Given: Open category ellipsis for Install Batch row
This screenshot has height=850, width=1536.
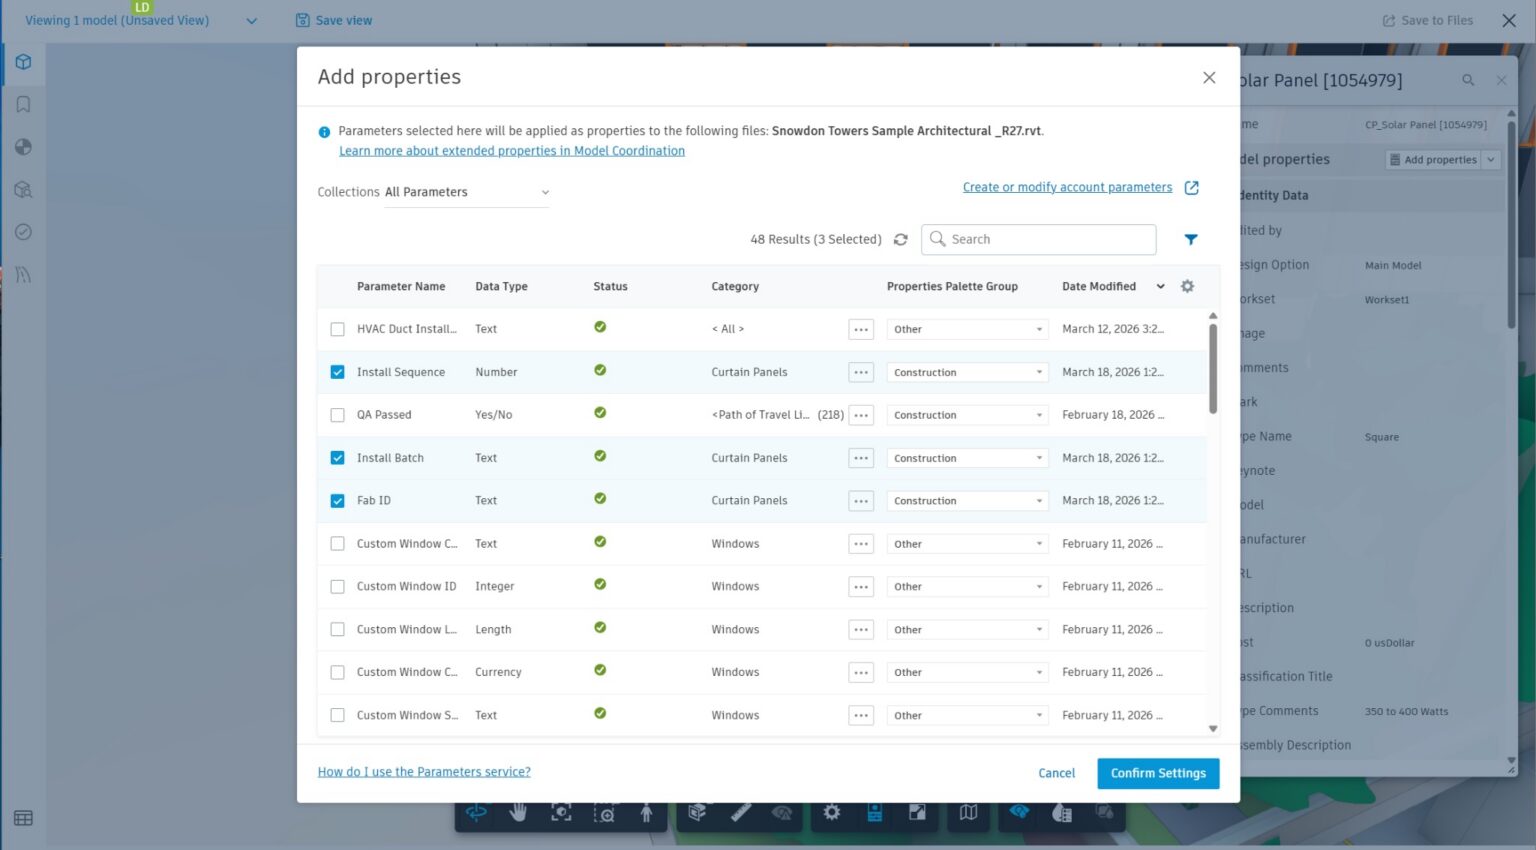Looking at the screenshot, I should (x=861, y=458).
